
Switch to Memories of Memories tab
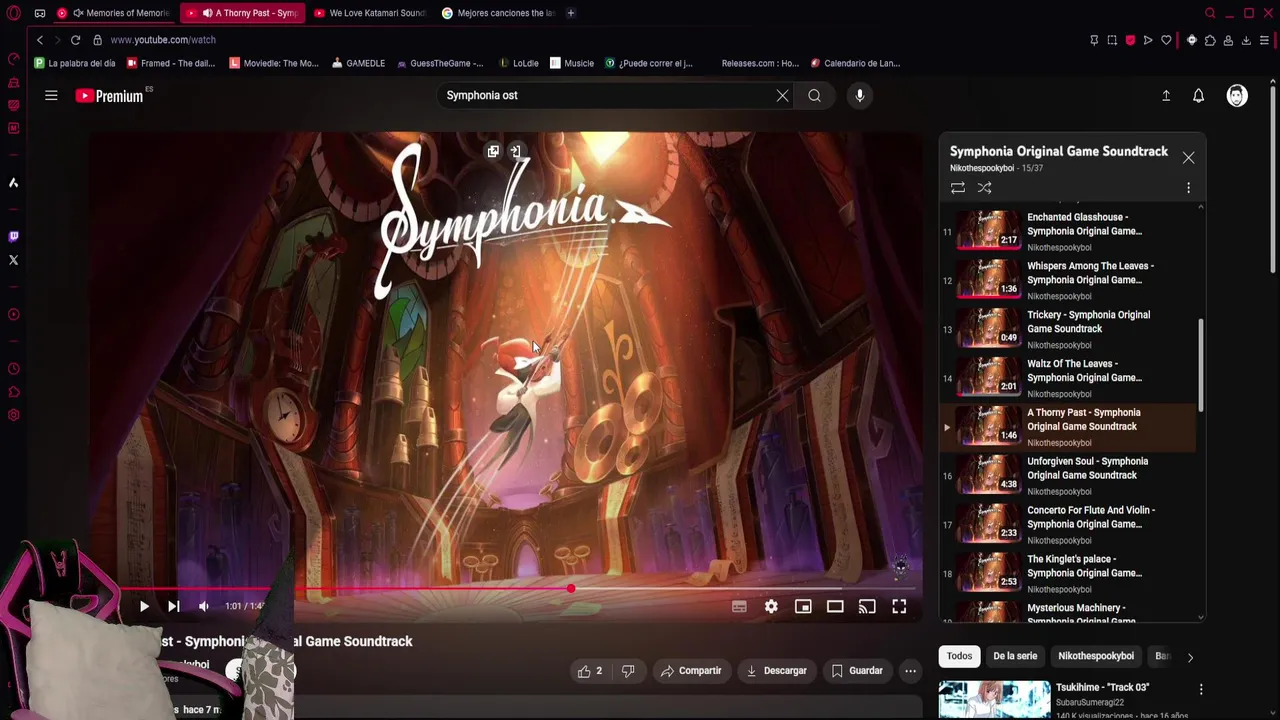coord(116,13)
